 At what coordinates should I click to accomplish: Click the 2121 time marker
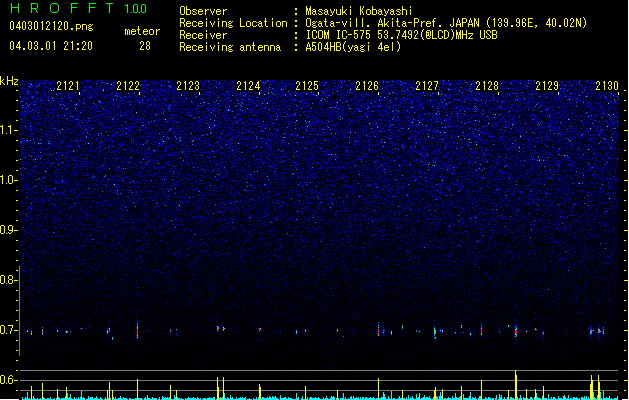pos(68,86)
